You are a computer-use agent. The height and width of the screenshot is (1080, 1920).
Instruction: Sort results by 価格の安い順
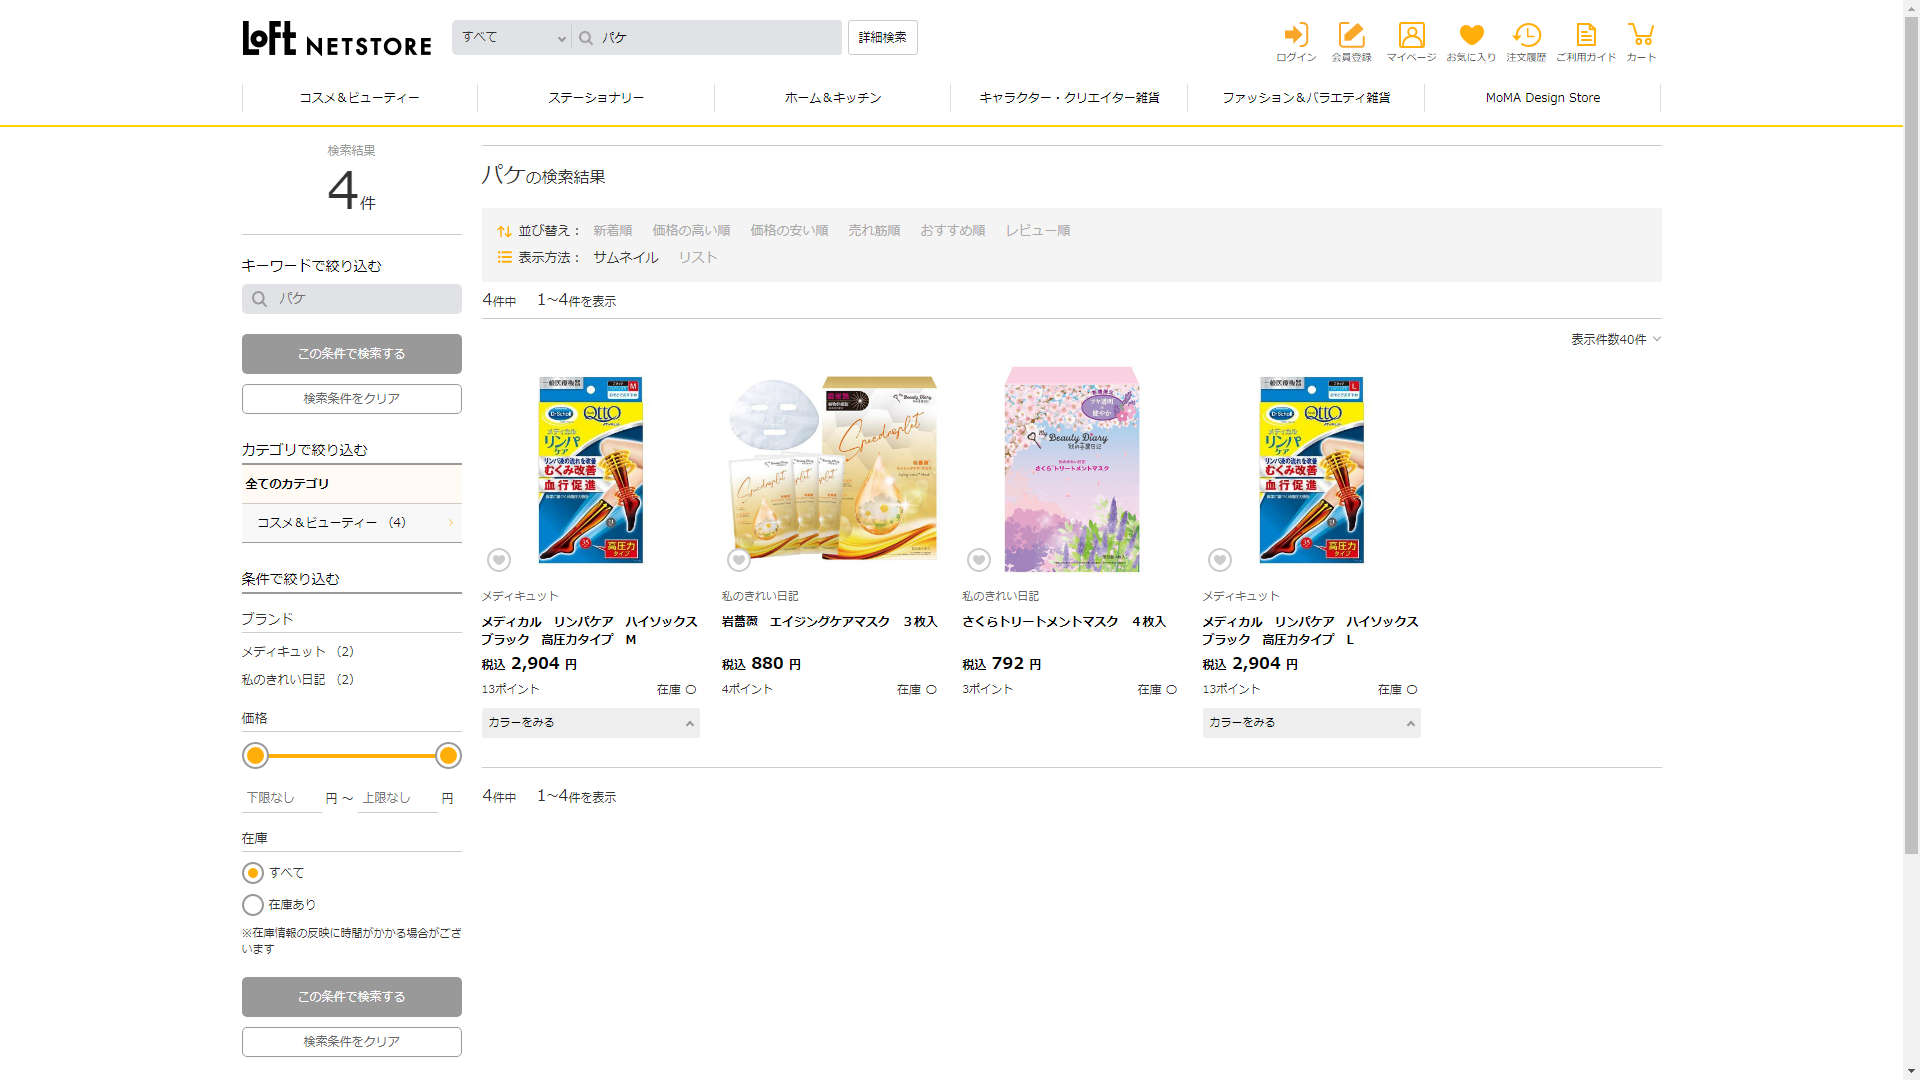tap(789, 231)
